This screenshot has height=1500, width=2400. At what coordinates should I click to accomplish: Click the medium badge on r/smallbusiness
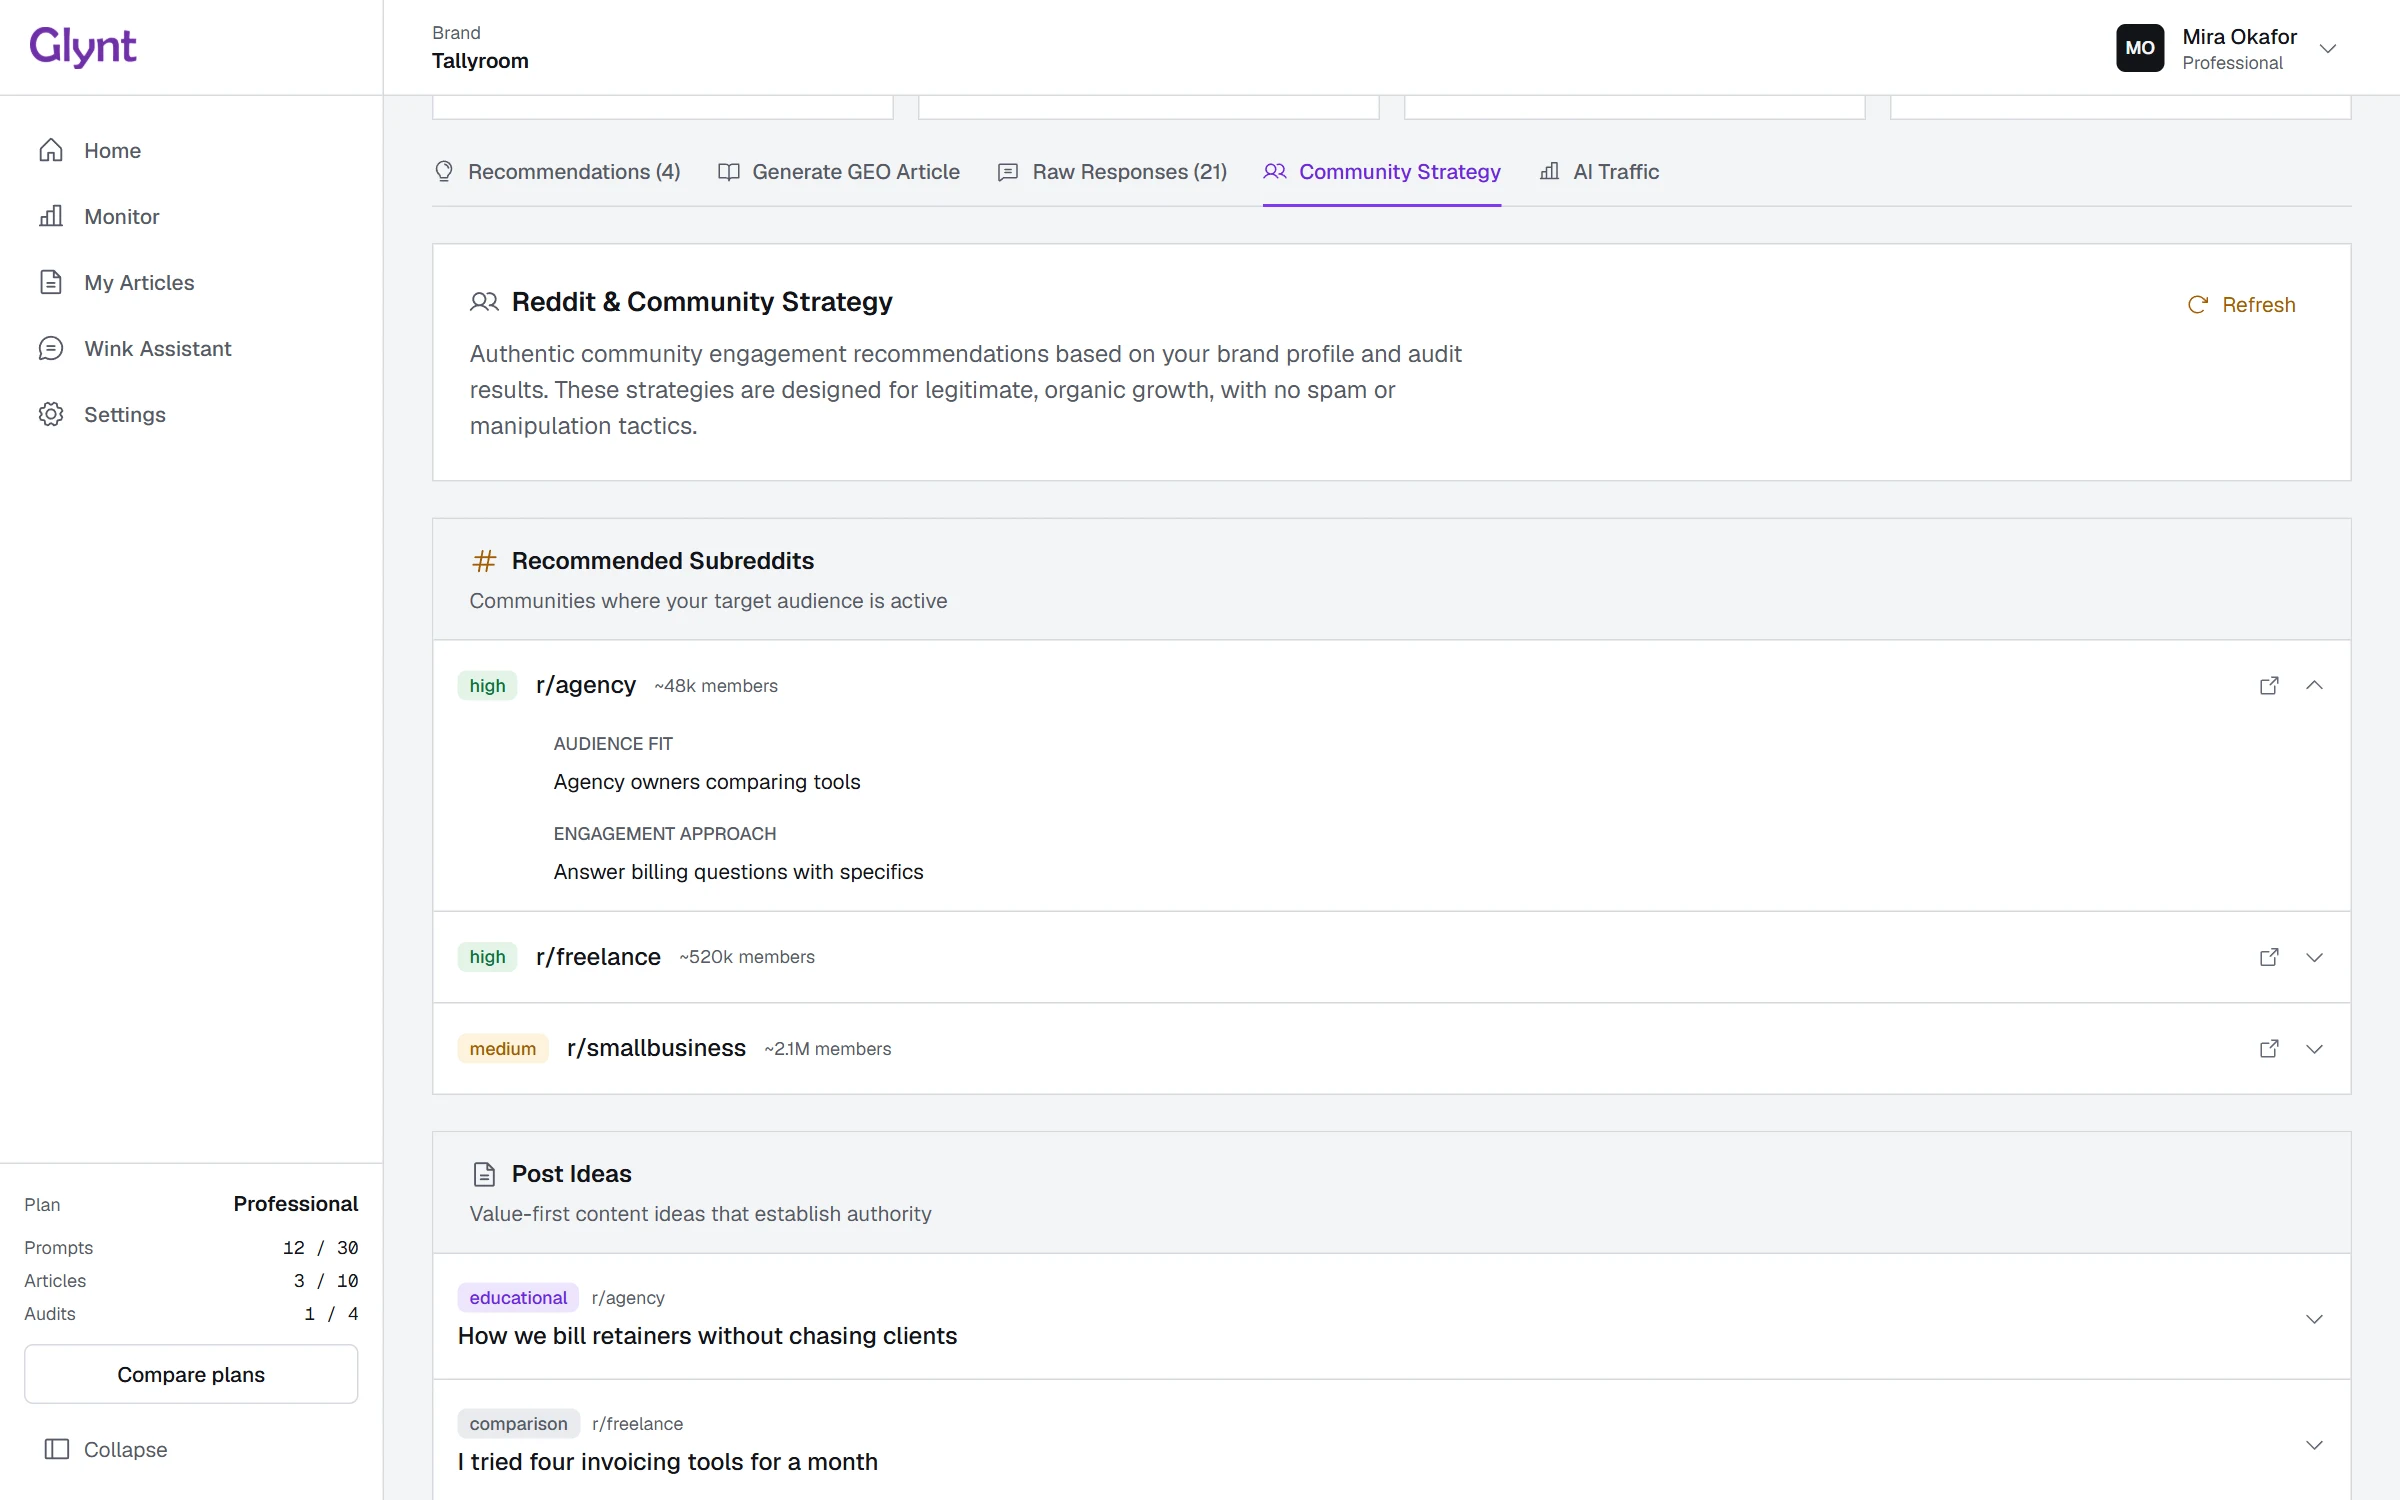tap(503, 1049)
